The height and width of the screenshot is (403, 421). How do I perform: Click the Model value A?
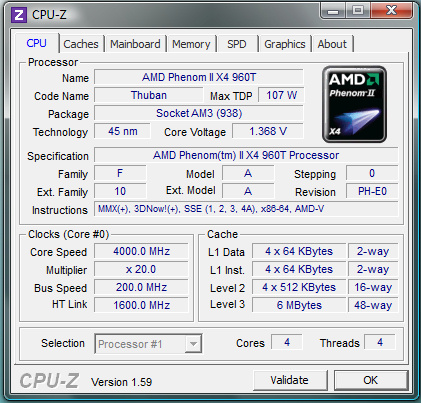point(248,173)
